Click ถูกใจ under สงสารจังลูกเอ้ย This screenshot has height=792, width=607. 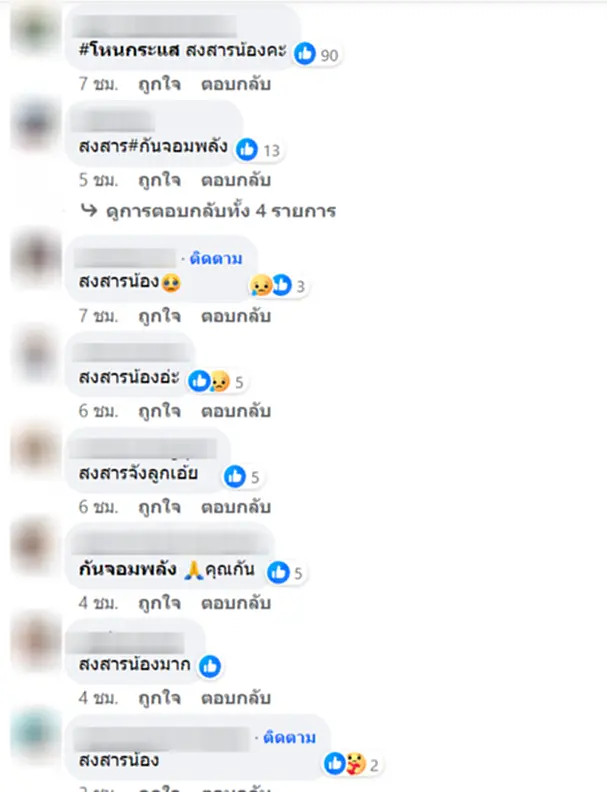[x=160, y=507]
